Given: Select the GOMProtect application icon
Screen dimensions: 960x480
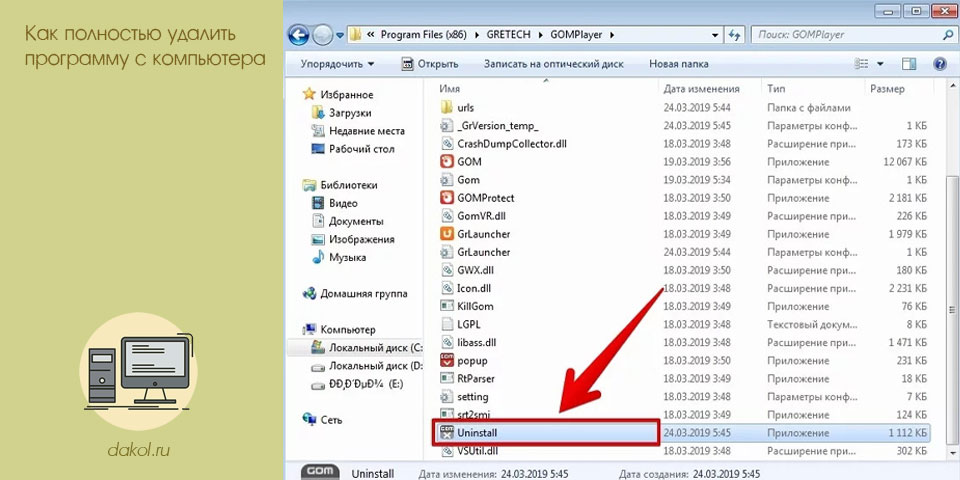Looking at the screenshot, I should [447, 198].
